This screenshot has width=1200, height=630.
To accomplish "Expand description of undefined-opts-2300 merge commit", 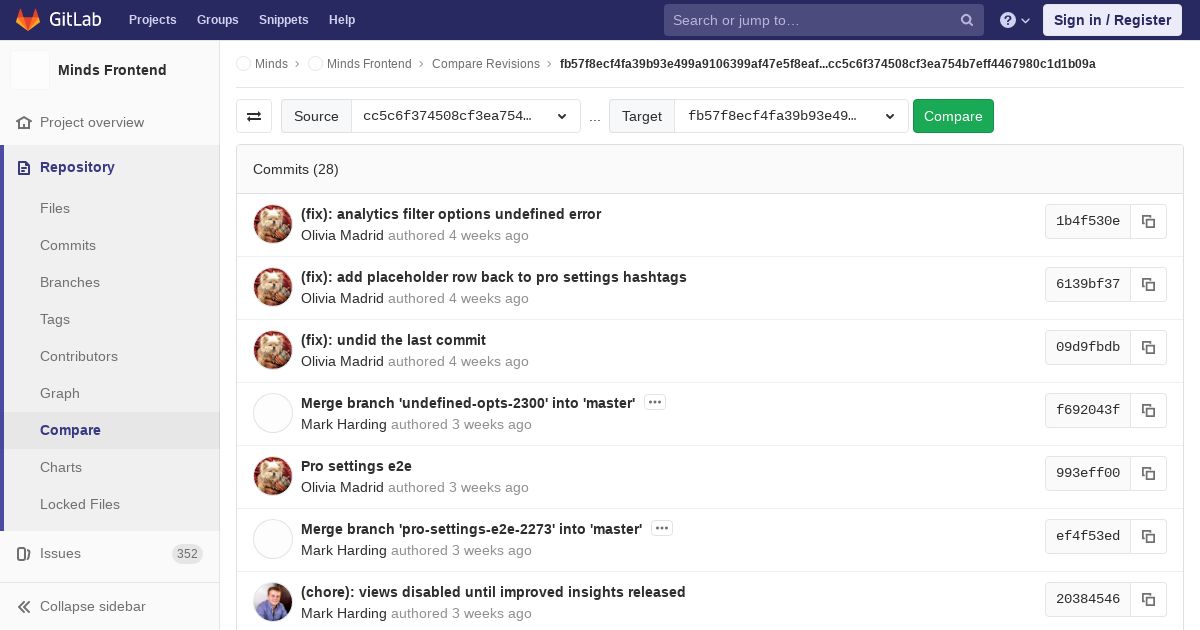I will click(655, 402).
